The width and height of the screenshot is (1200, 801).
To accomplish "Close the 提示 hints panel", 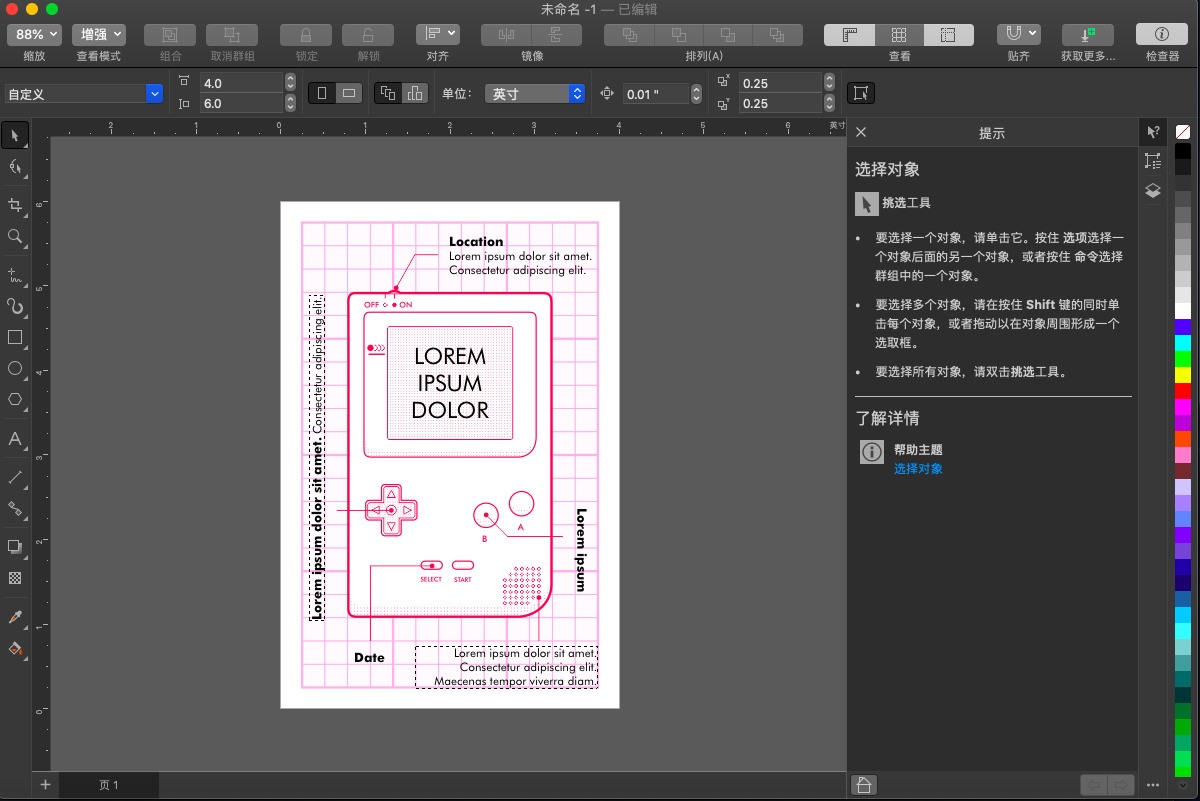I will coord(861,131).
